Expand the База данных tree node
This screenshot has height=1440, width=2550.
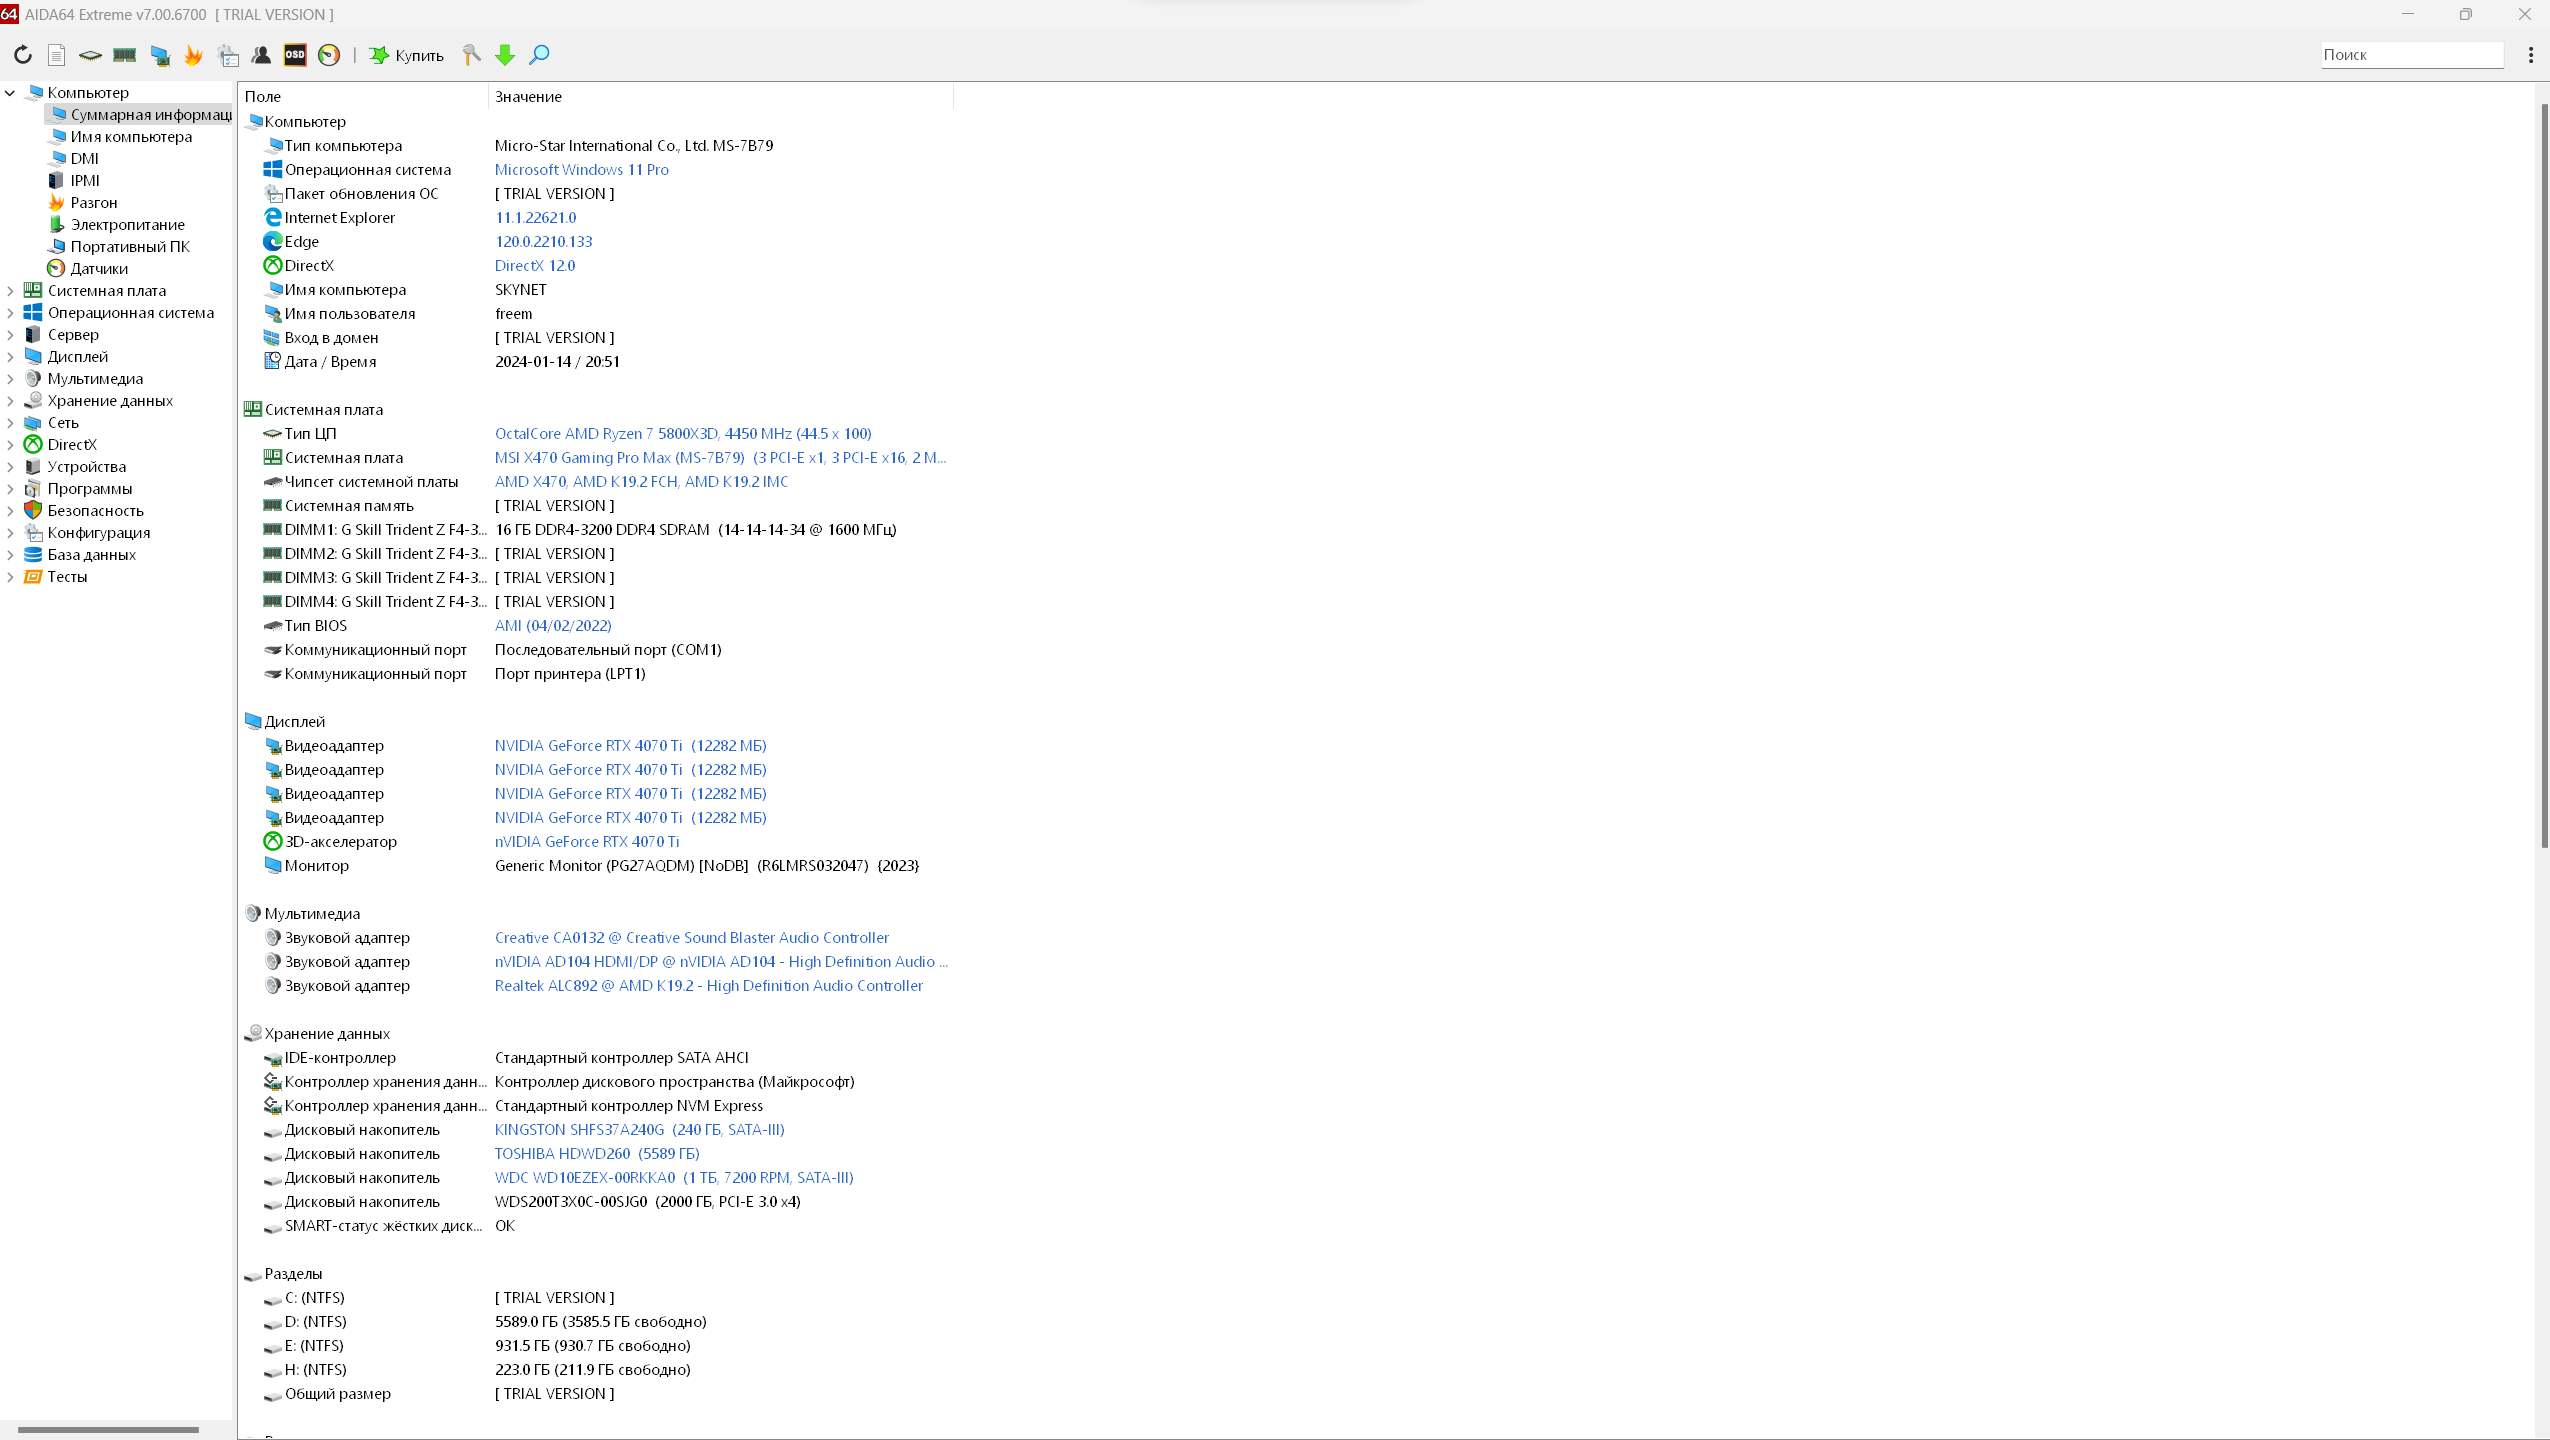(10, 555)
